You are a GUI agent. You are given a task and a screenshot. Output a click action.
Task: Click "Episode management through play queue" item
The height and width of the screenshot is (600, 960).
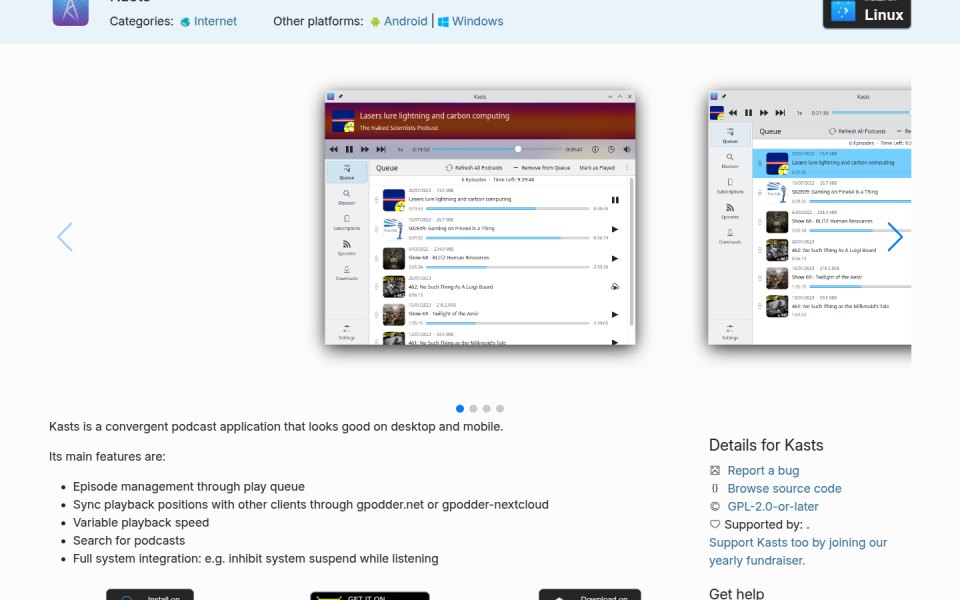tap(189, 487)
